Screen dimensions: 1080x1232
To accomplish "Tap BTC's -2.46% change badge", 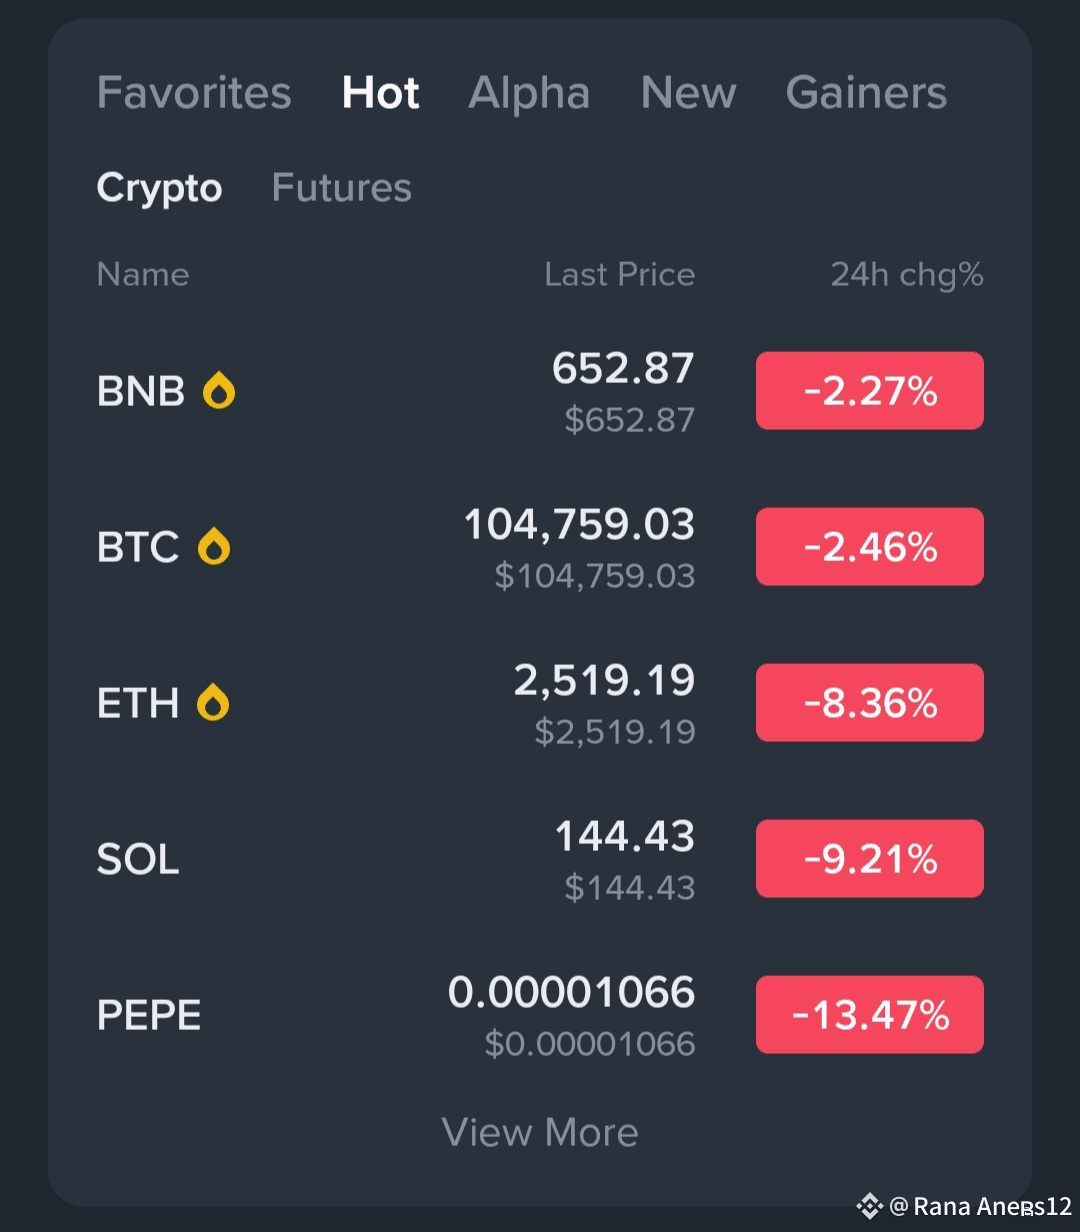I will point(869,547).
